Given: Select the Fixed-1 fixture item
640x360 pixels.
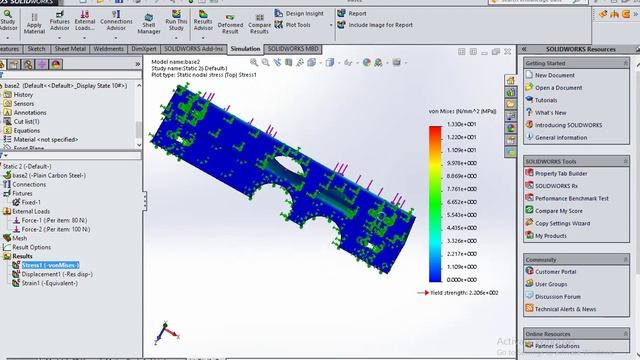Looking at the screenshot, I should pyautogui.click(x=31, y=202).
